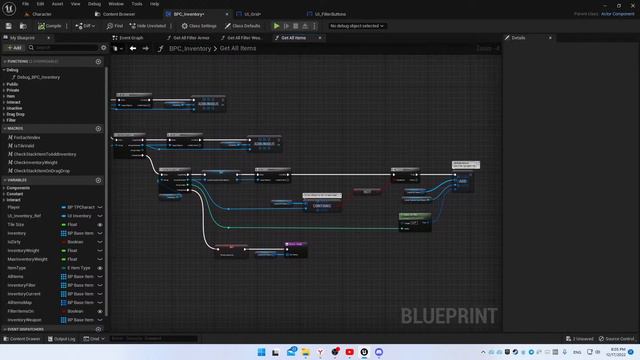This screenshot has height=360, width=640.
Task: Toggle Inventory variable visibility eye
Action: [x=100, y=233]
